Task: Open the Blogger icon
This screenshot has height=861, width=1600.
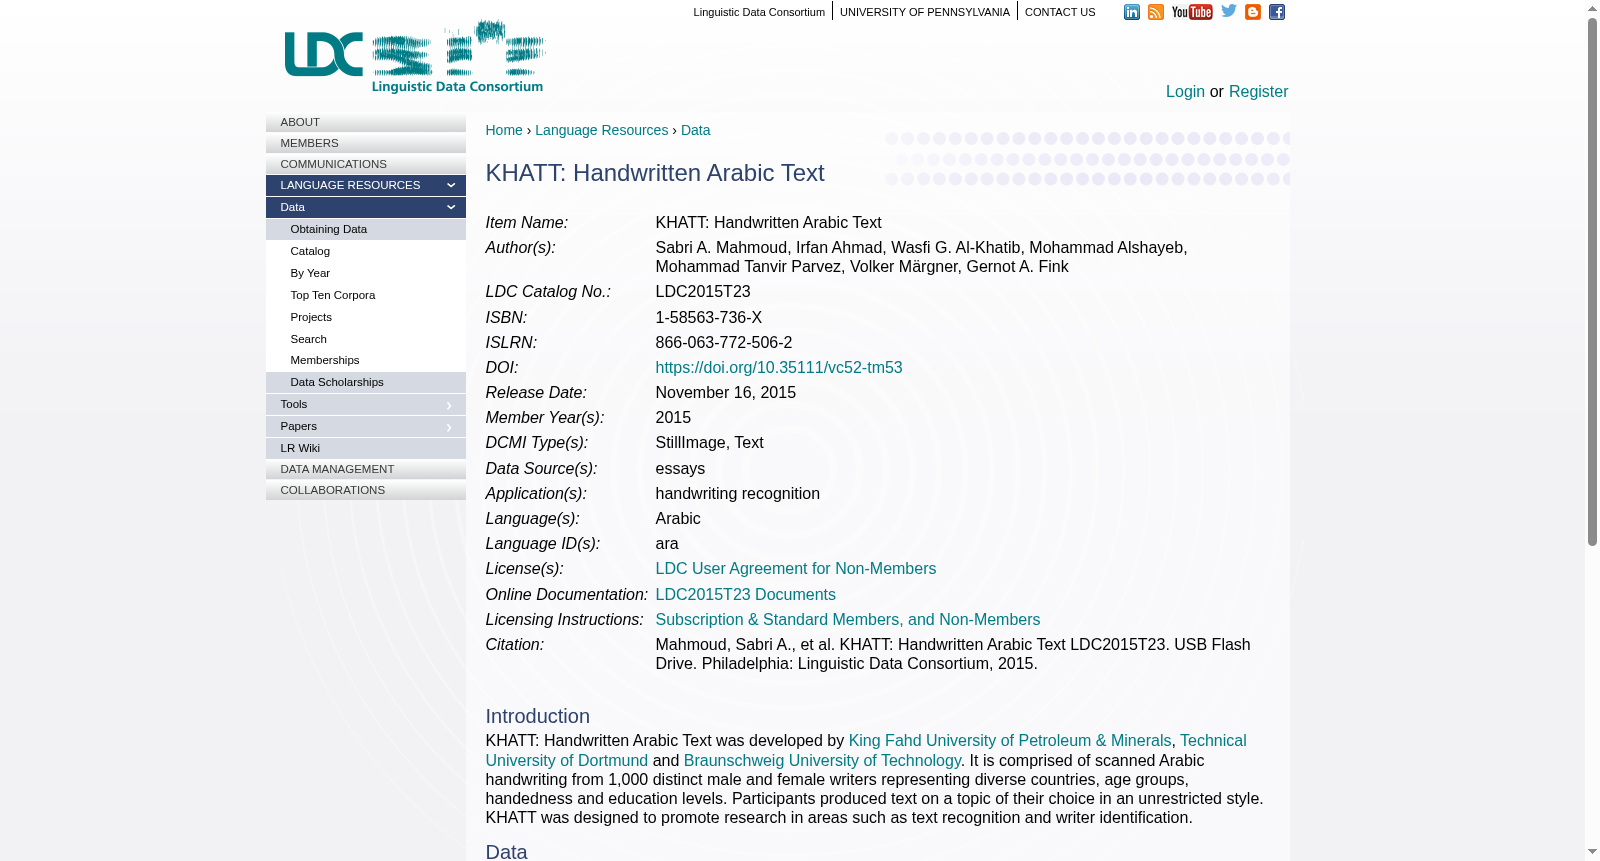Action: (1253, 12)
